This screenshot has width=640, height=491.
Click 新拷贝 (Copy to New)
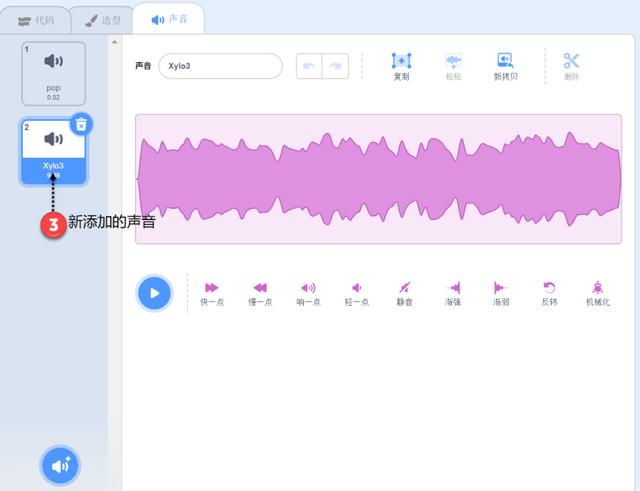click(x=505, y=67)
